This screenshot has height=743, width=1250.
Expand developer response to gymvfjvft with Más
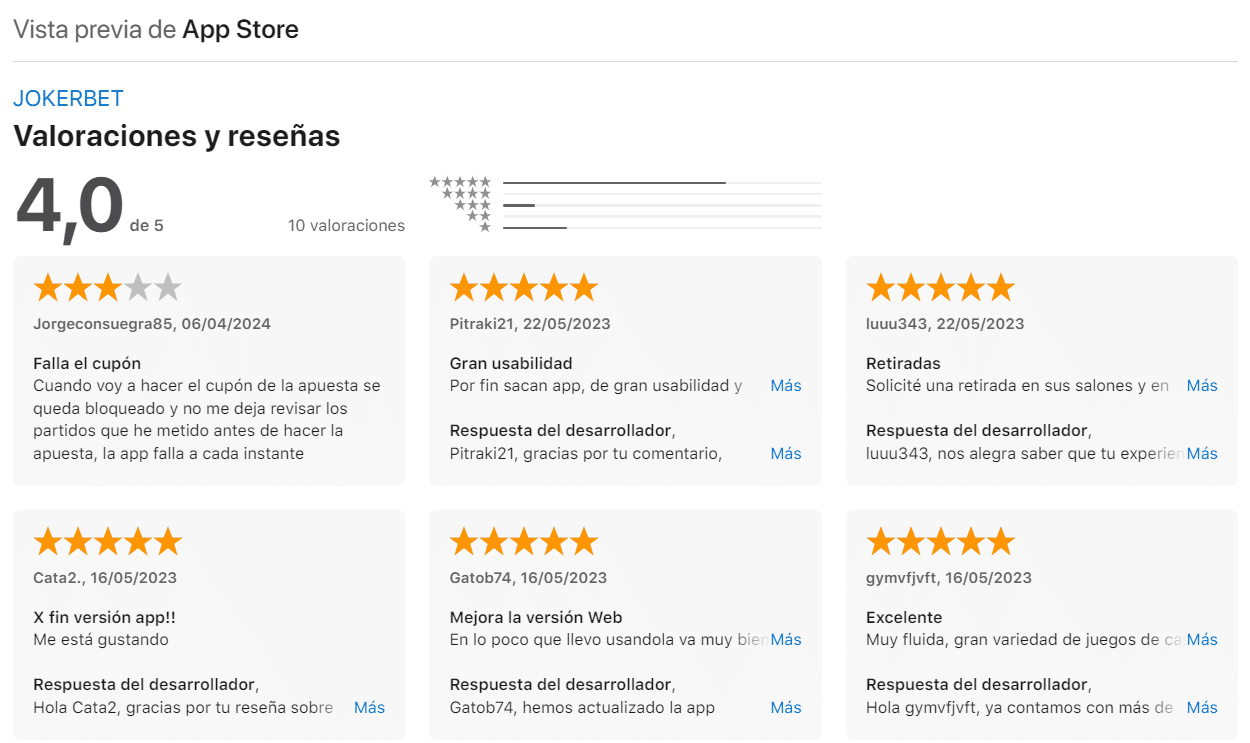pyautogui.click(x=1202, y=708)
